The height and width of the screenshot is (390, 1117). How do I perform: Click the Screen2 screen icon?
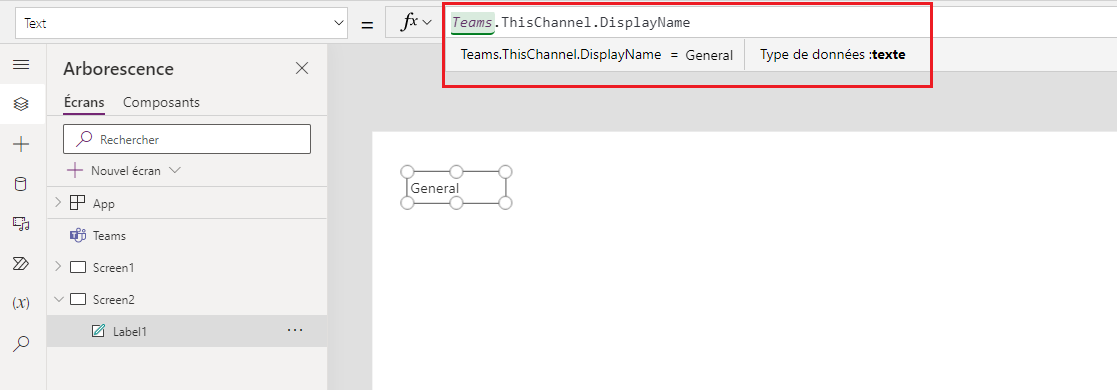78,300
